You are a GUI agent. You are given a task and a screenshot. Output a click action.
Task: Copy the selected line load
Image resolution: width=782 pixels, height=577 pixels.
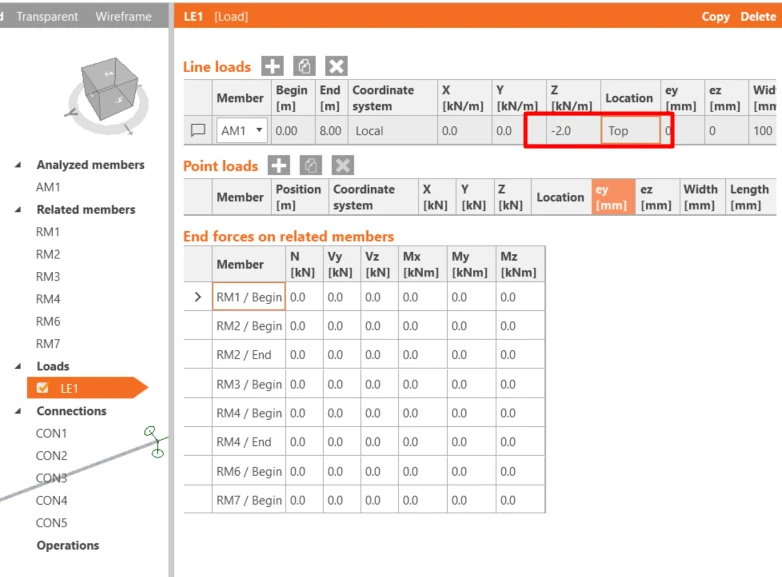(x=304, y=66)
